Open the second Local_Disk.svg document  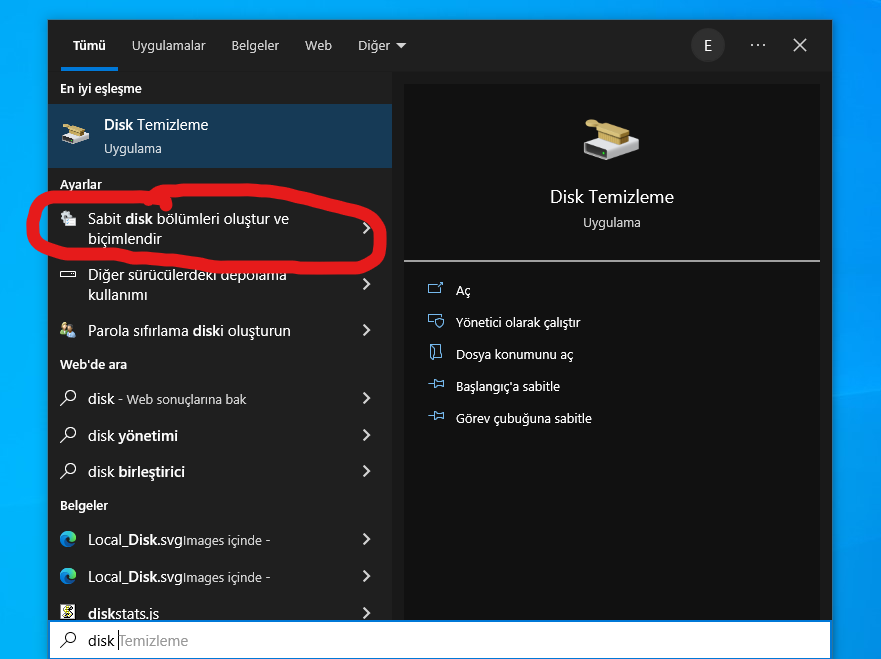[x=220, y=577]
